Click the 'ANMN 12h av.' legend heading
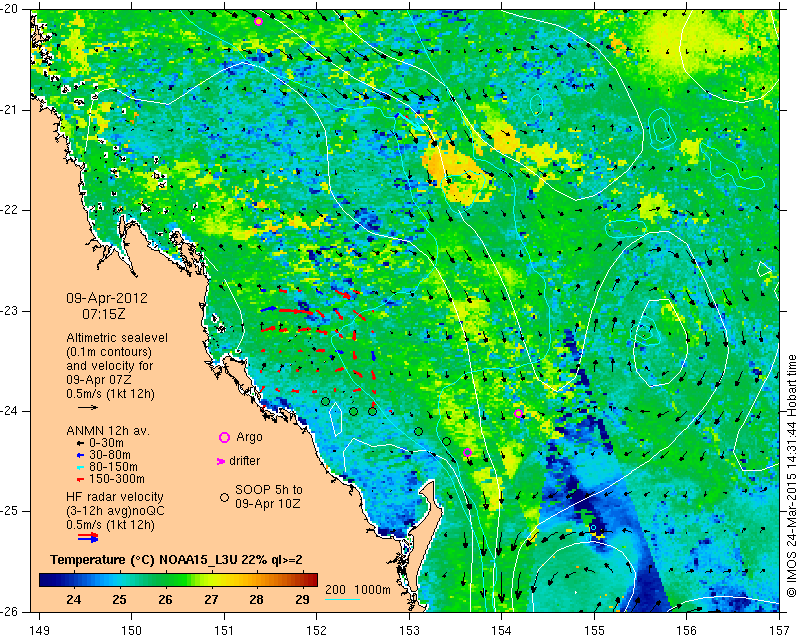800x640 pixels. tap(108, 431)
